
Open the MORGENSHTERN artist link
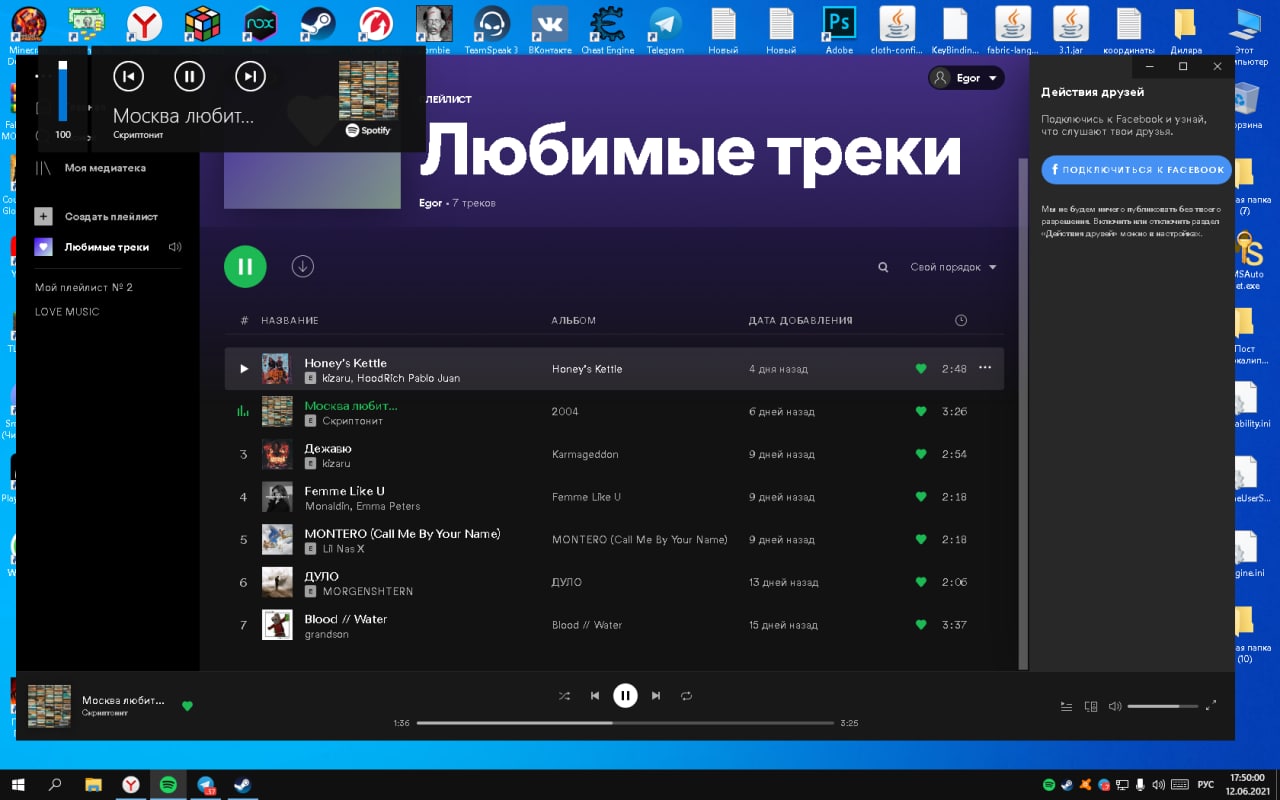368,592
